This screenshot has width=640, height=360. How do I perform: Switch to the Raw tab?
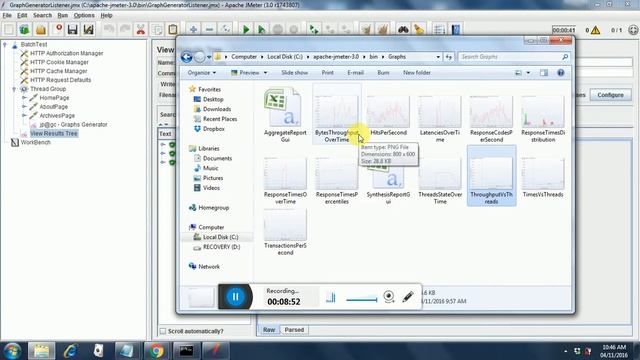269,330
